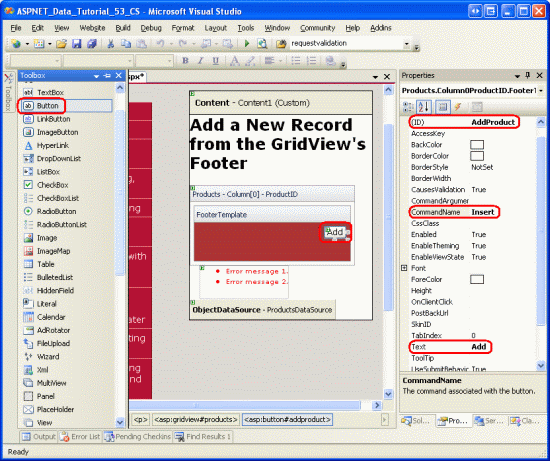Open the Properties object selector dropdown
The image size is (550, 461).
(541, 91)
